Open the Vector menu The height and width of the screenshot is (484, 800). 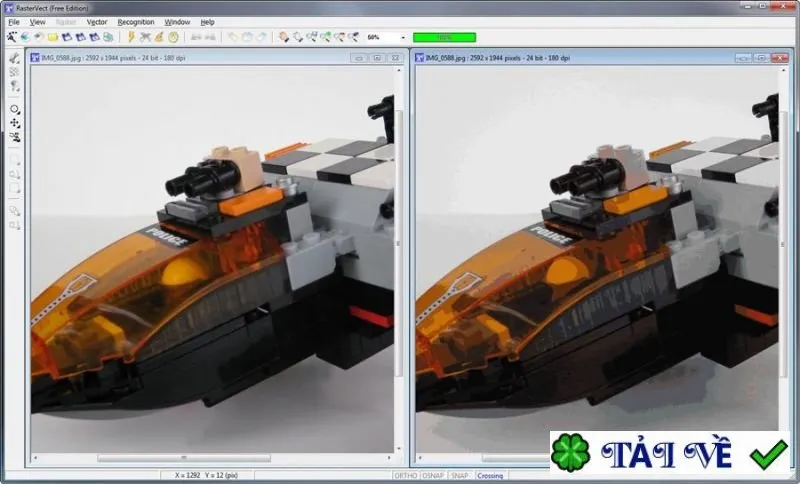click(x=97, y=22)
